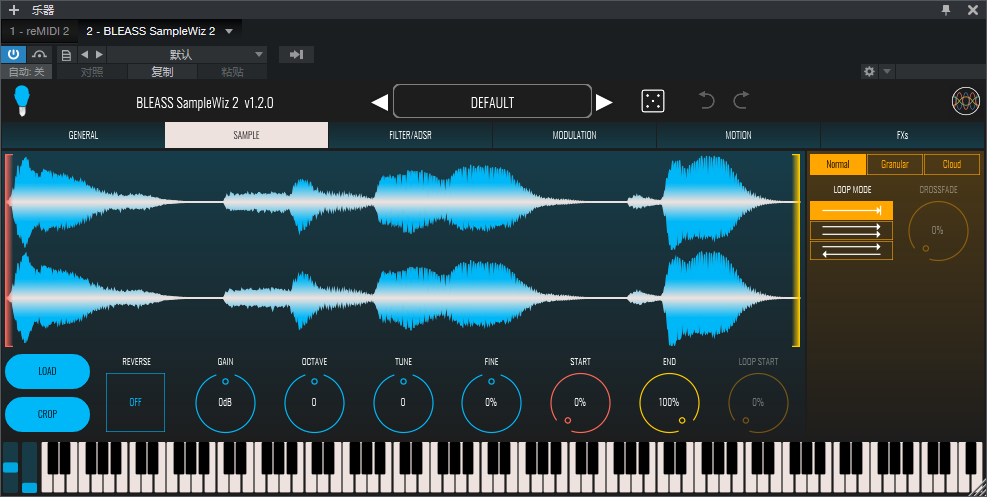987x497 pixels.
Task: Expand the arrow next to gear
Action: 886,71
